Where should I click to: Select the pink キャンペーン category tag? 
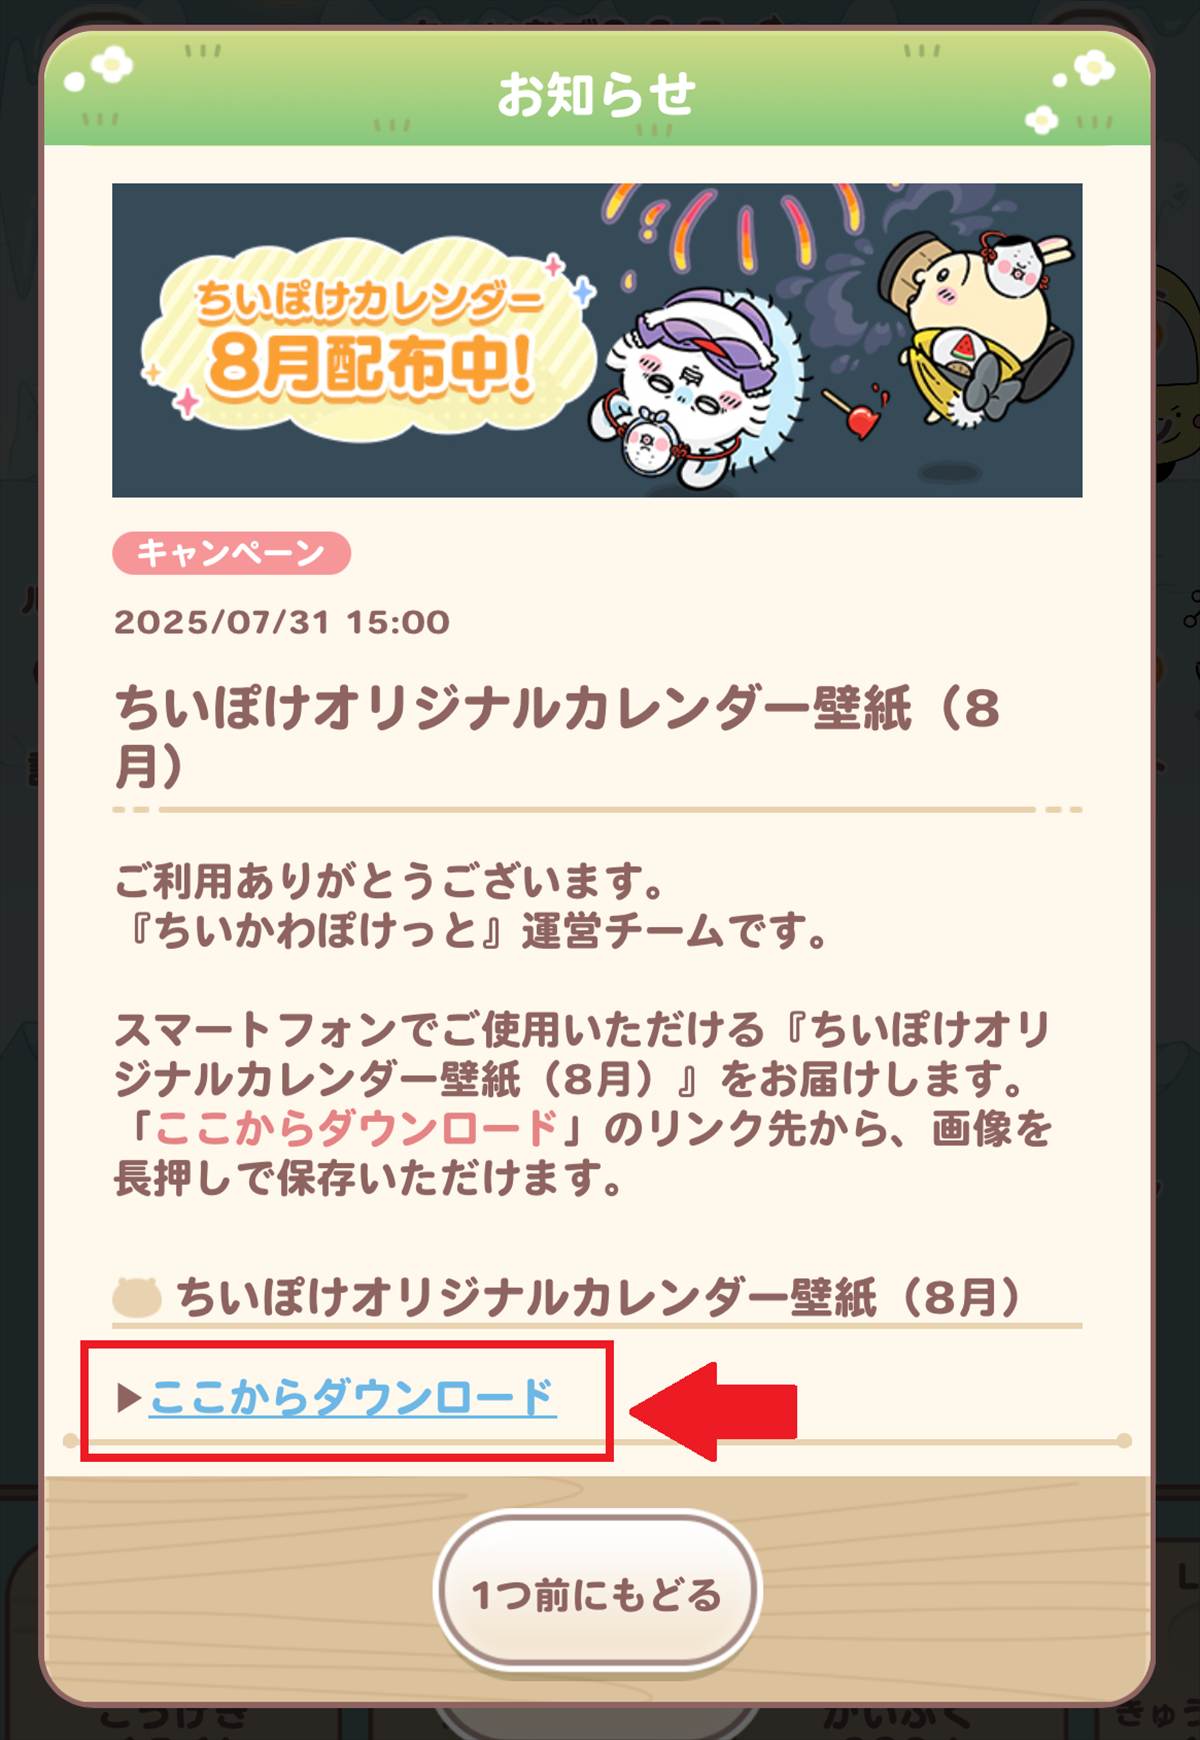click(x=231, y=553)
